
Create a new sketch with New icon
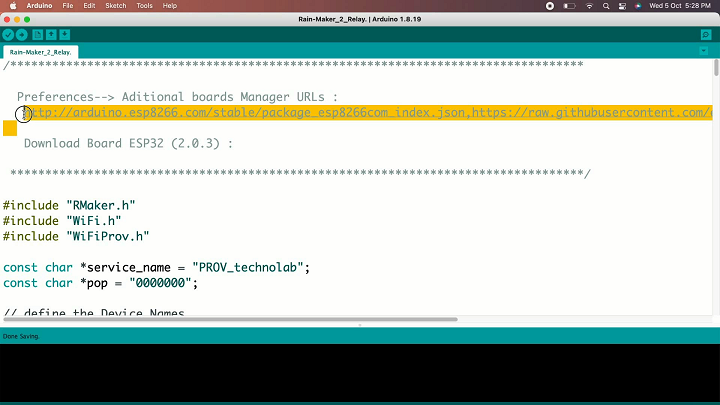tap(38, 34)
